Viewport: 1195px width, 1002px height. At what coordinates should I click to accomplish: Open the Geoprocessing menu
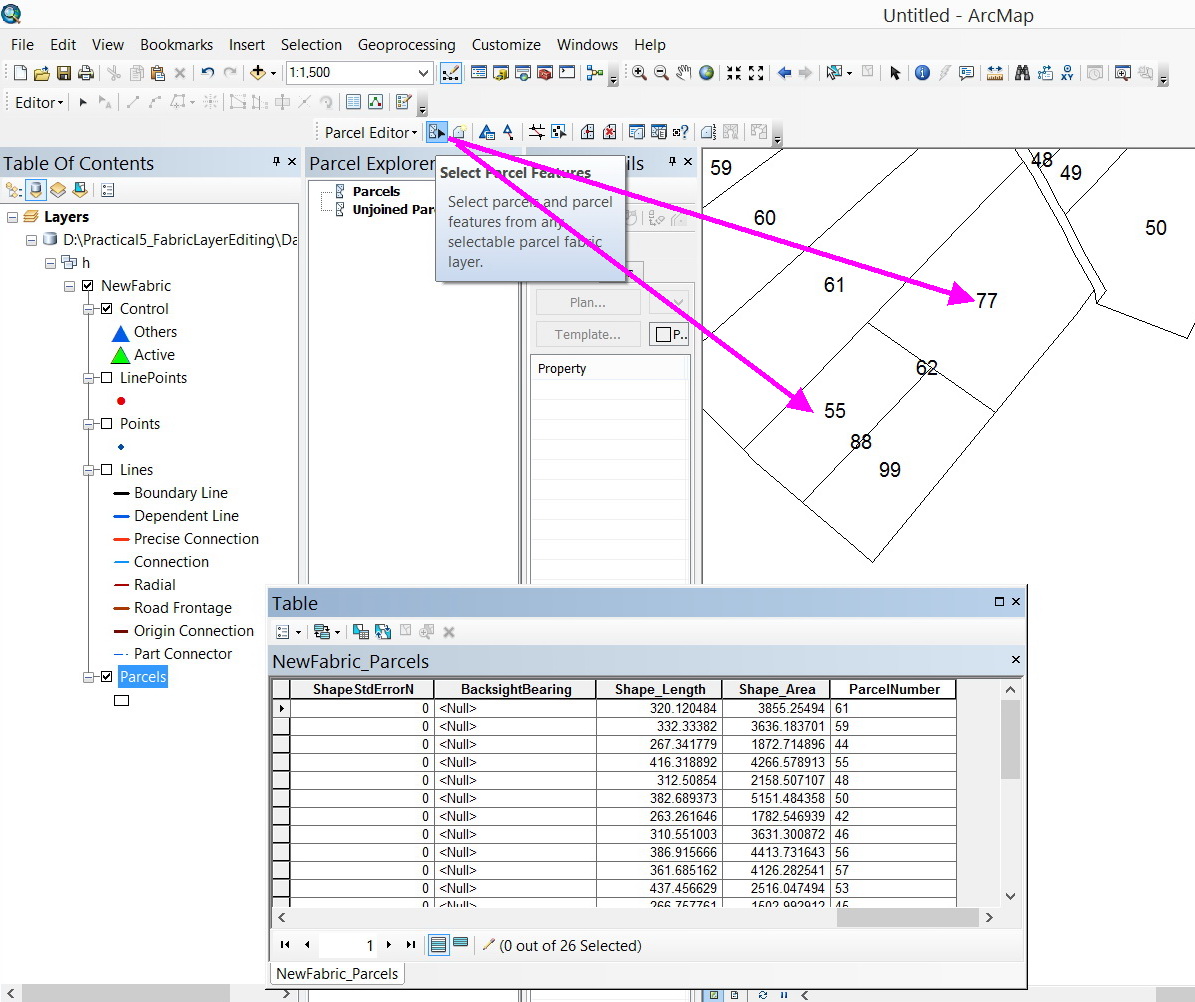coord(406,45)
